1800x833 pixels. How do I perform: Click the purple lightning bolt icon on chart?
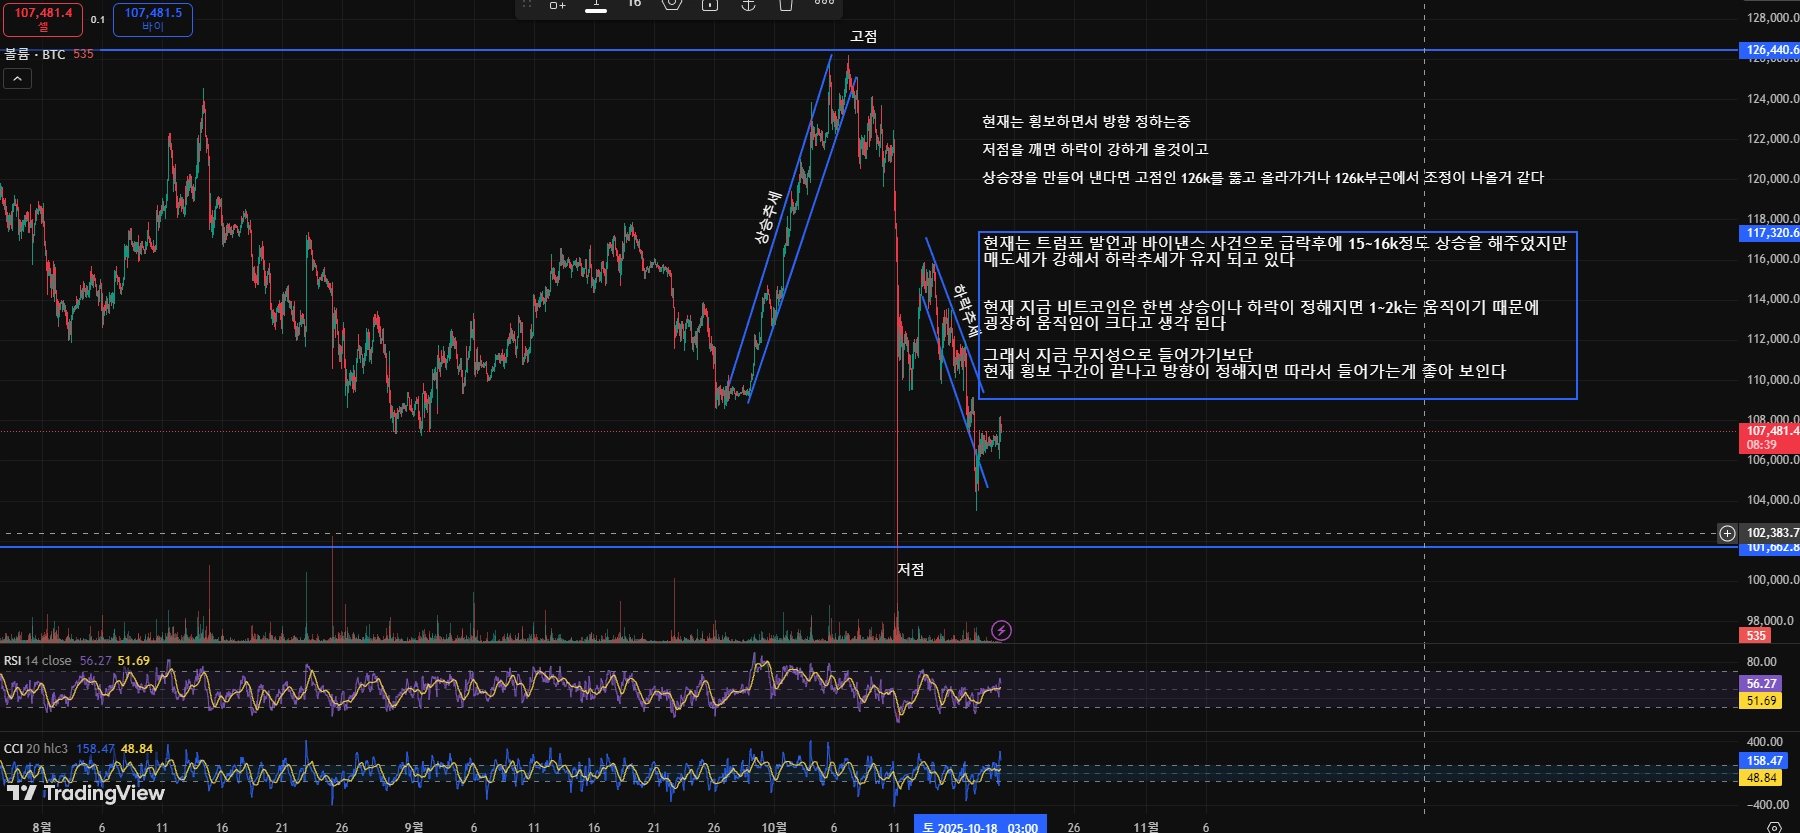pos(1001,630)
